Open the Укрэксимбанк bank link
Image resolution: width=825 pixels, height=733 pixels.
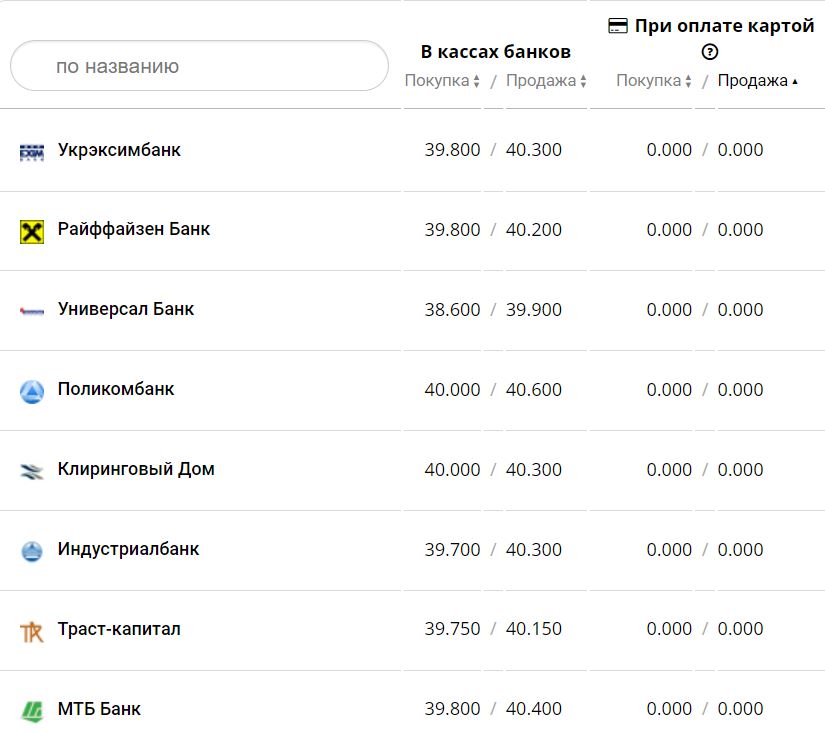pos(119,150)
